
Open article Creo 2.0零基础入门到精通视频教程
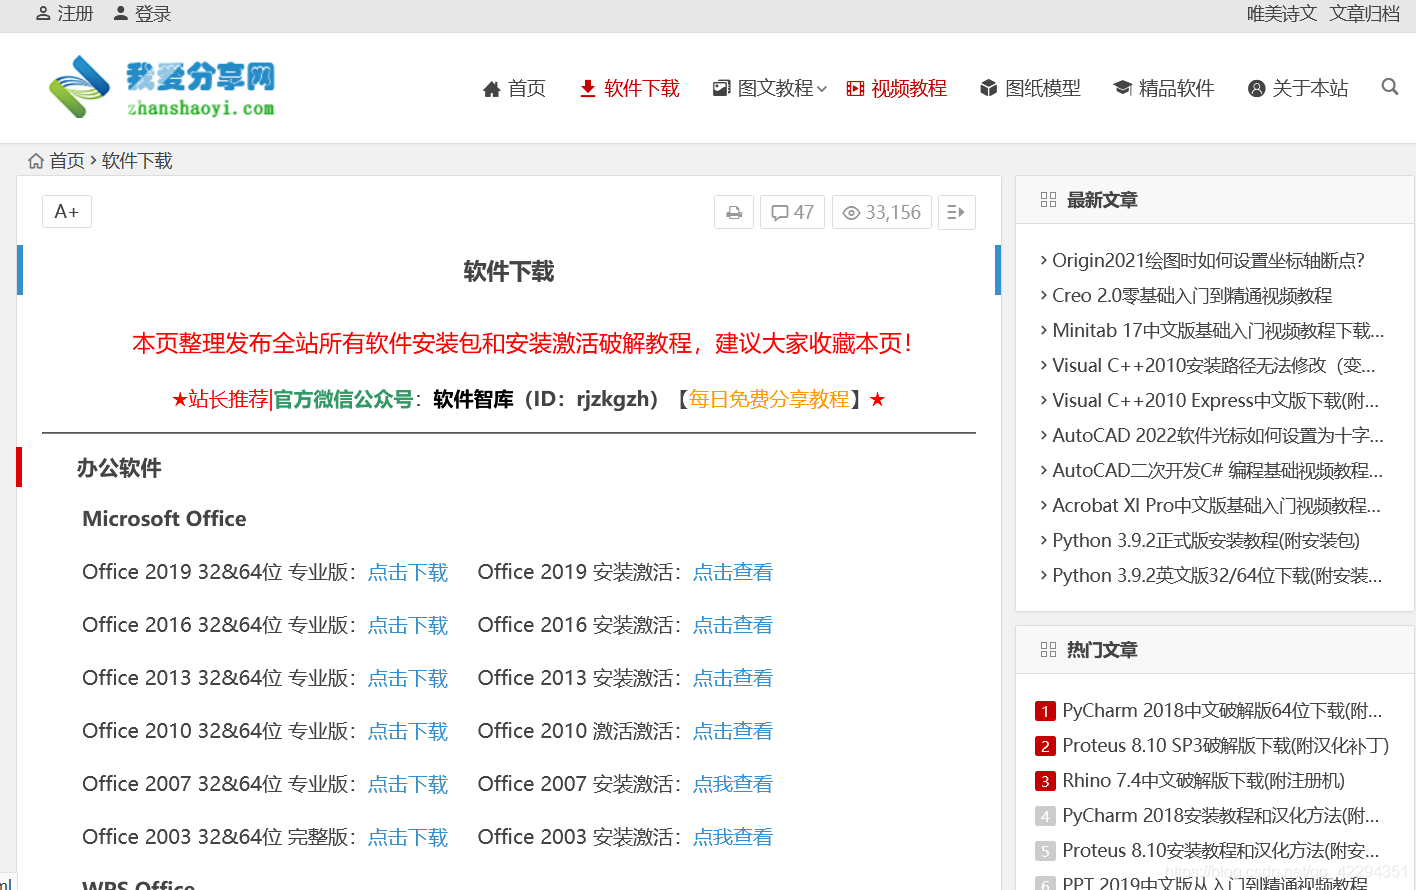tap(1192, 295)
